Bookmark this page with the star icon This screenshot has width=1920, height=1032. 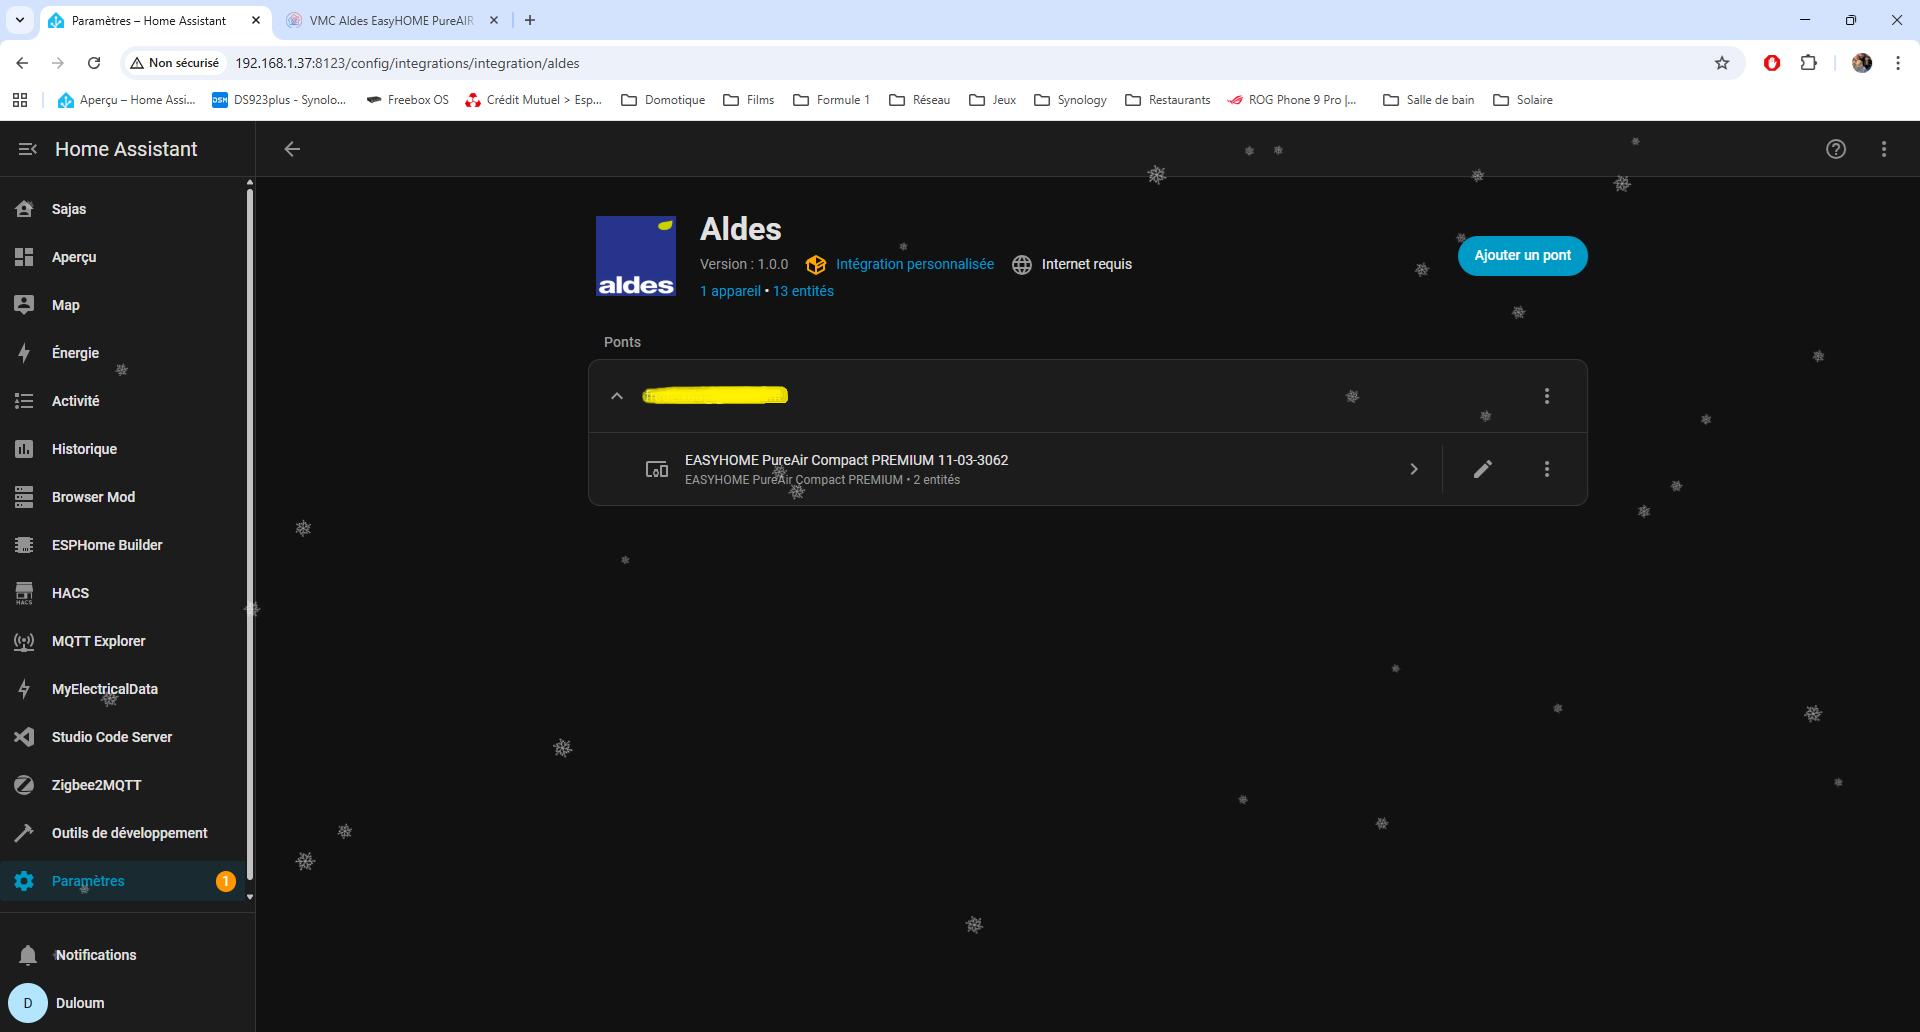(x=1722, y=63)
